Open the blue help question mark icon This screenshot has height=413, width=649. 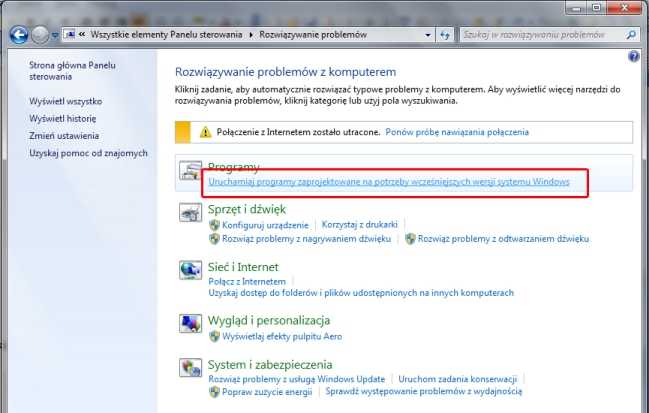[x=634, y=58]
